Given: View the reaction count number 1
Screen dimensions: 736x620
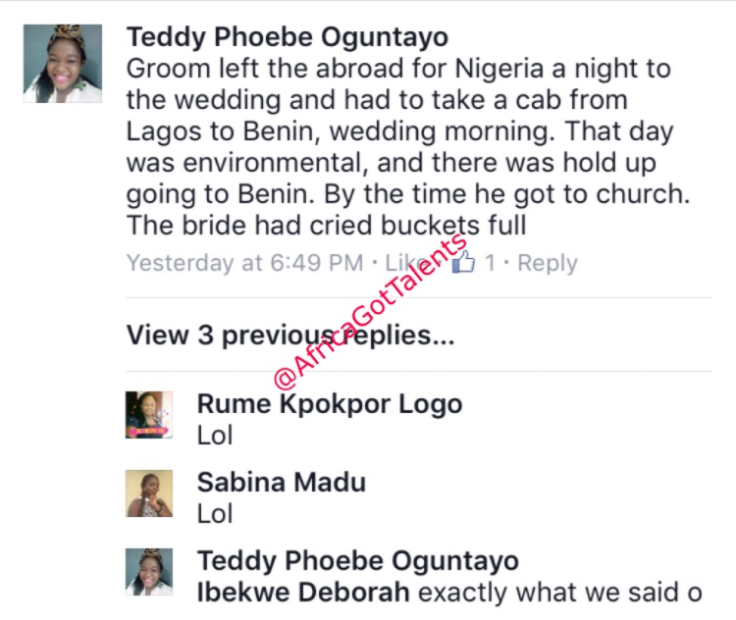Looking at the screenshot, I should click(x=490, y=263).
